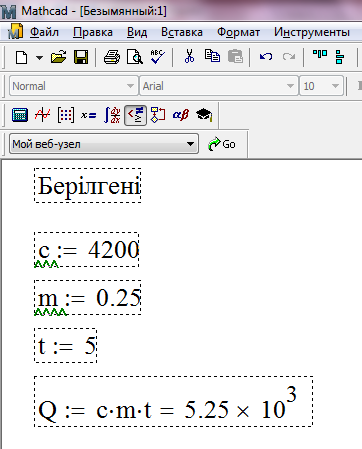Open the Calculator toolbar
Screen dimensions: 362x449
[20, 115]
